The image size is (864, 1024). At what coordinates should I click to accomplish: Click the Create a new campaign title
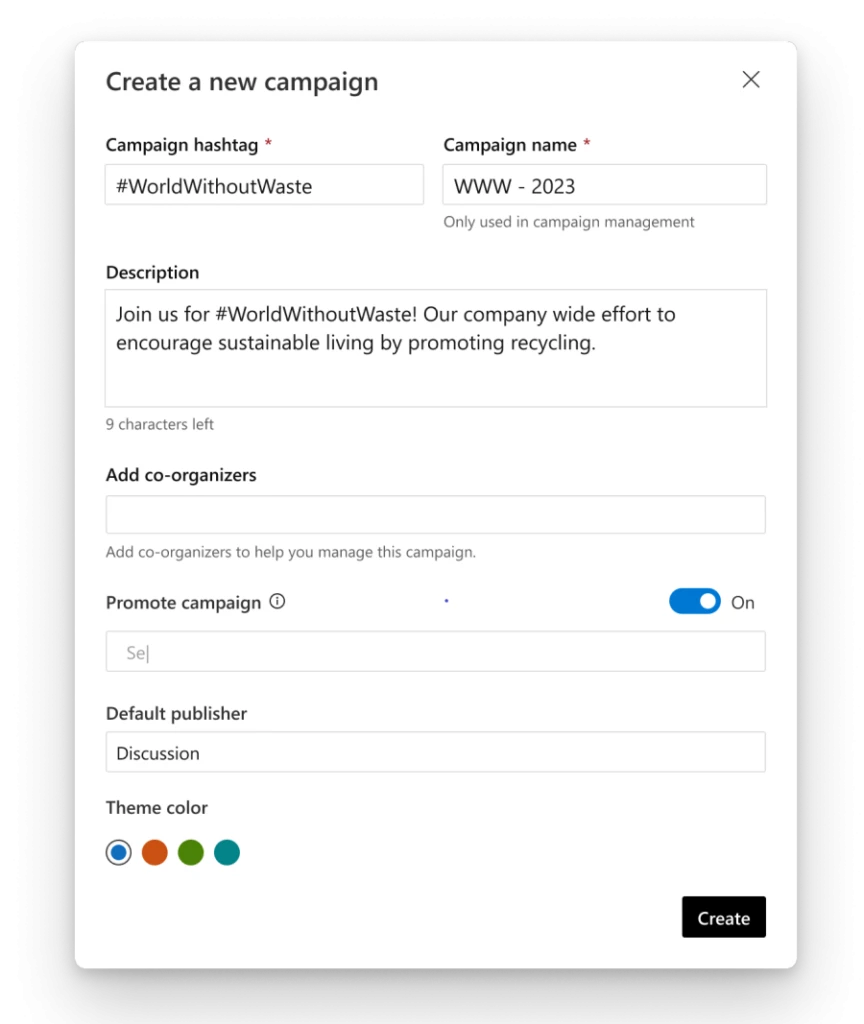pos(242,82)
